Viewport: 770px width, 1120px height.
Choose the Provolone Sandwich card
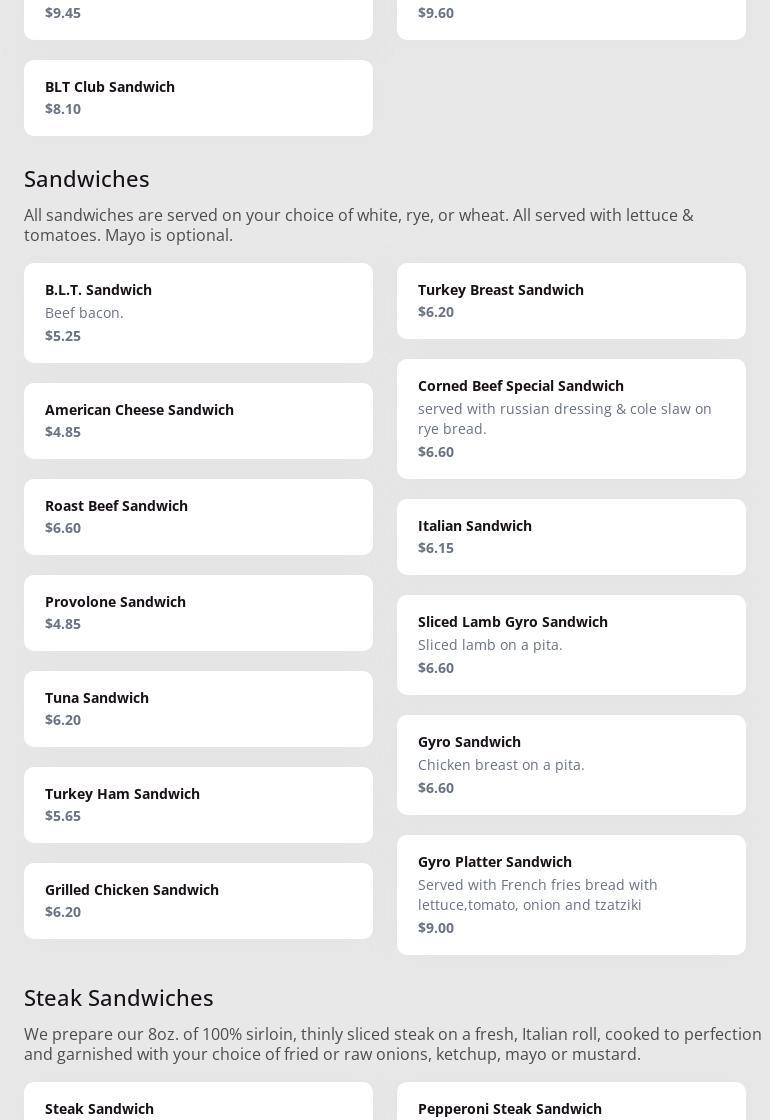(x=198, y=612)
